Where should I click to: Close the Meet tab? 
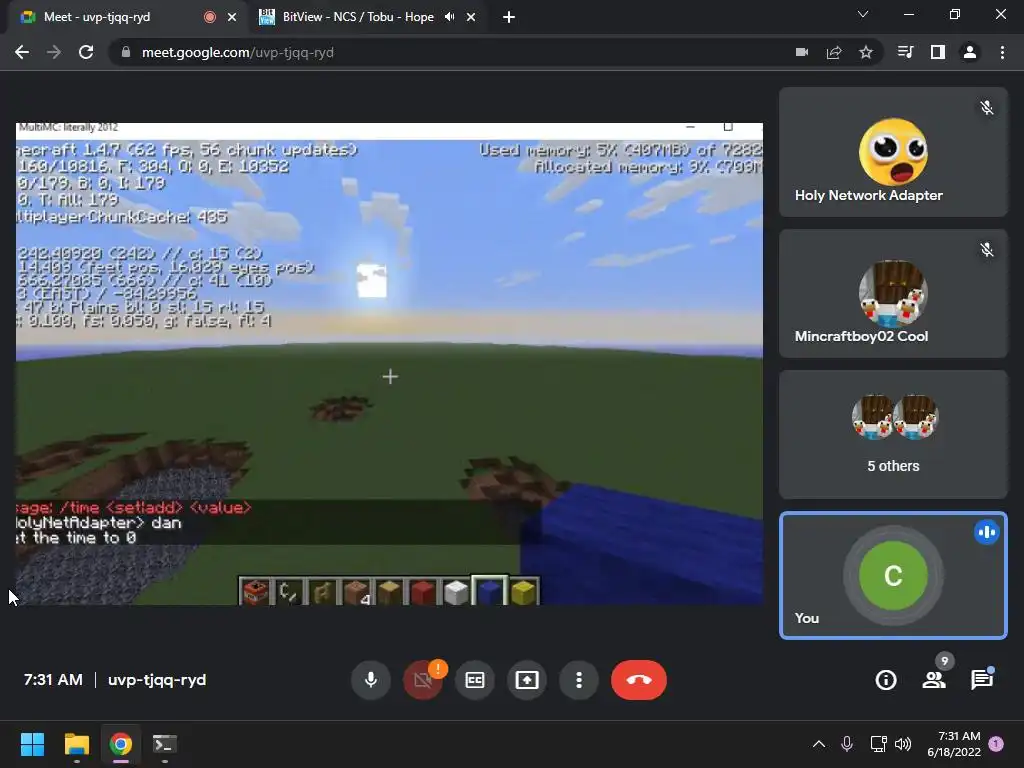coord(232,17)
